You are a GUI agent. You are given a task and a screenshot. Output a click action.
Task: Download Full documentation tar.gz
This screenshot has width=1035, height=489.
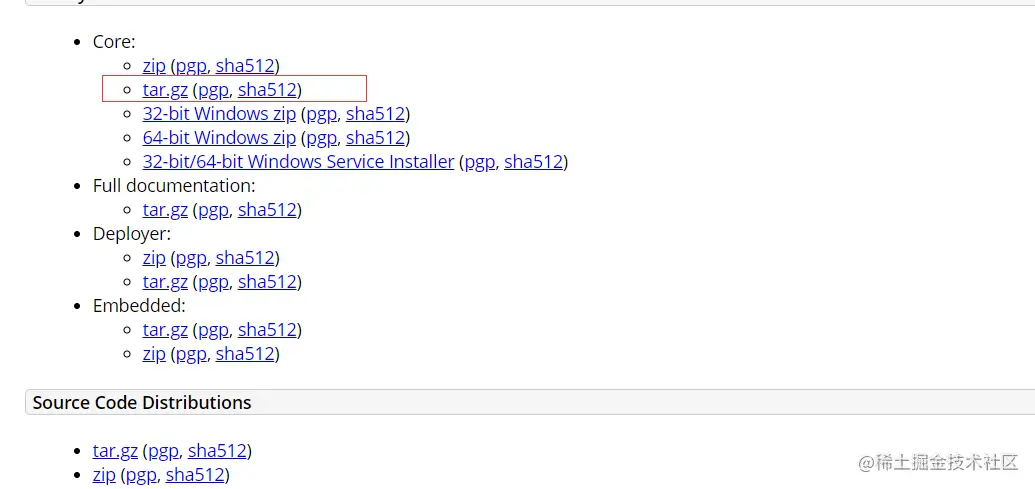coord(165,210)
